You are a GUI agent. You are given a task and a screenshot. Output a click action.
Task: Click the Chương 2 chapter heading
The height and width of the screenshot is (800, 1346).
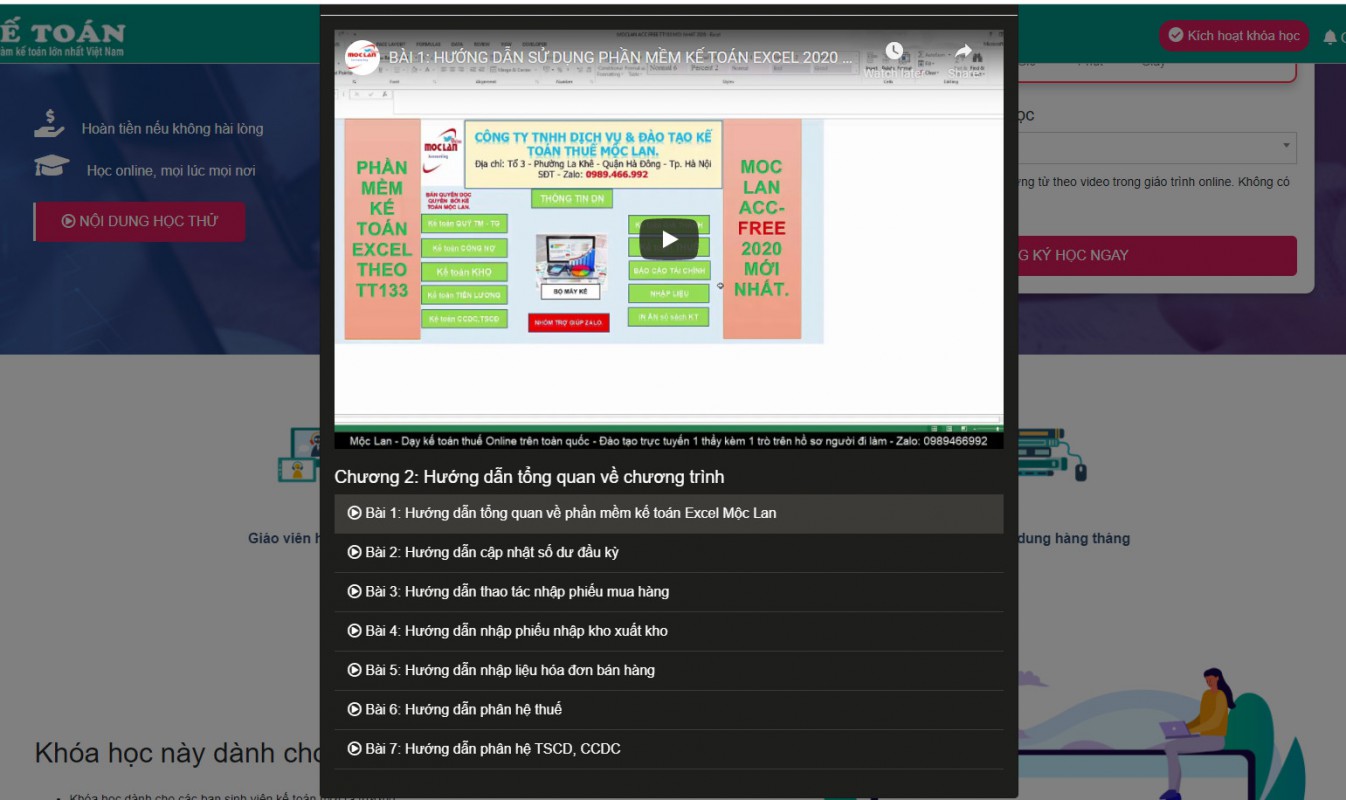coord(529,476)
